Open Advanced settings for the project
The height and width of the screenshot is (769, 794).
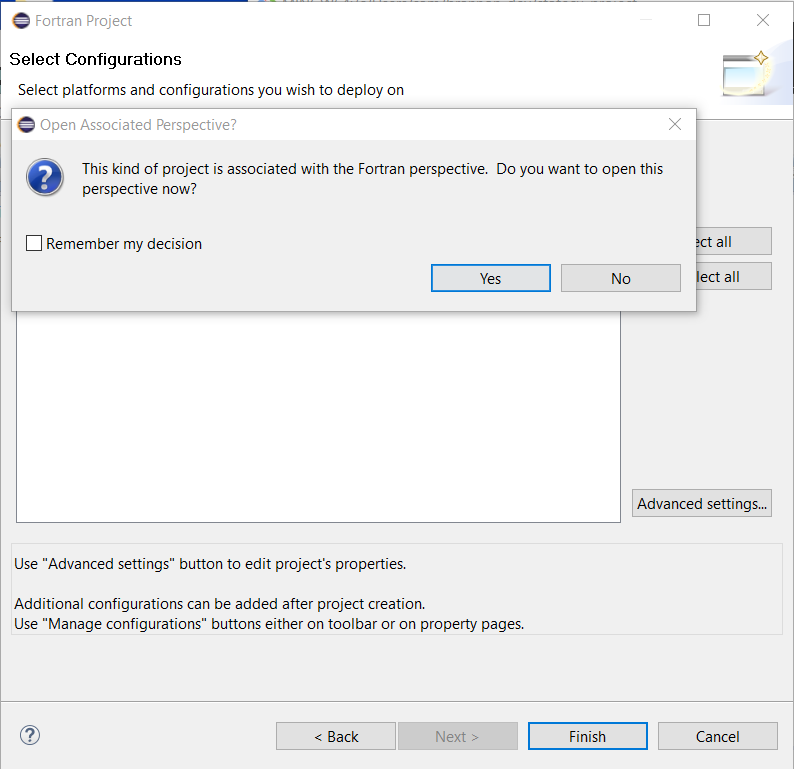pyautogui.click(x=702, y=503)
